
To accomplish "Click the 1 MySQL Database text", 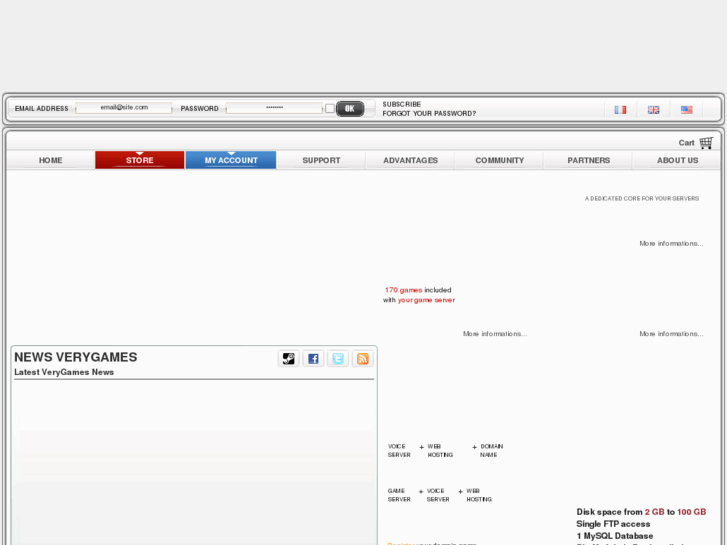I will (614, 536).
